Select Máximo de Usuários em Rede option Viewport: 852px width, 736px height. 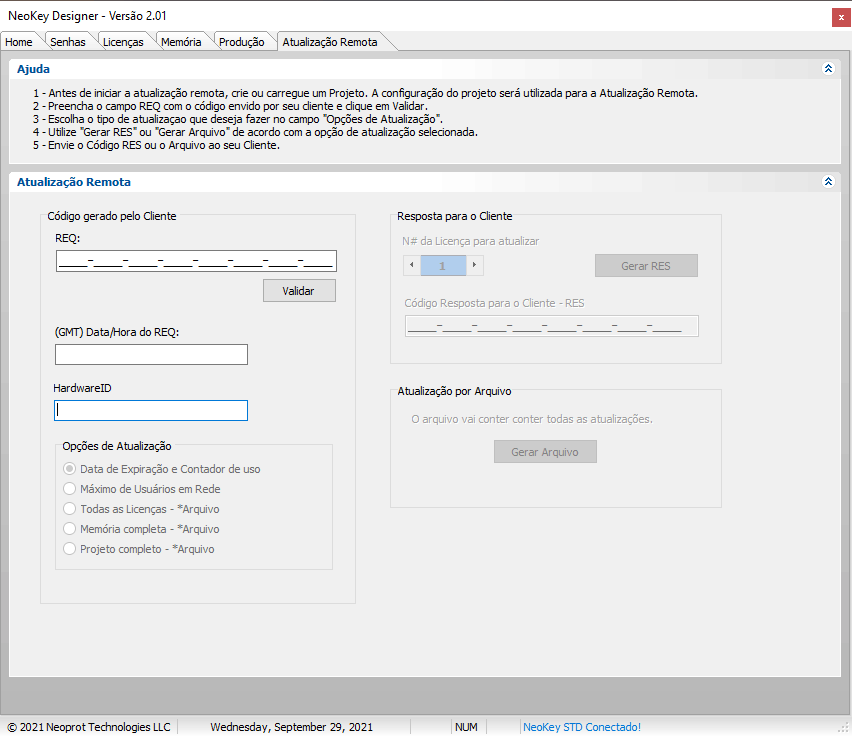pyautogui.click(x=70, y=489)
